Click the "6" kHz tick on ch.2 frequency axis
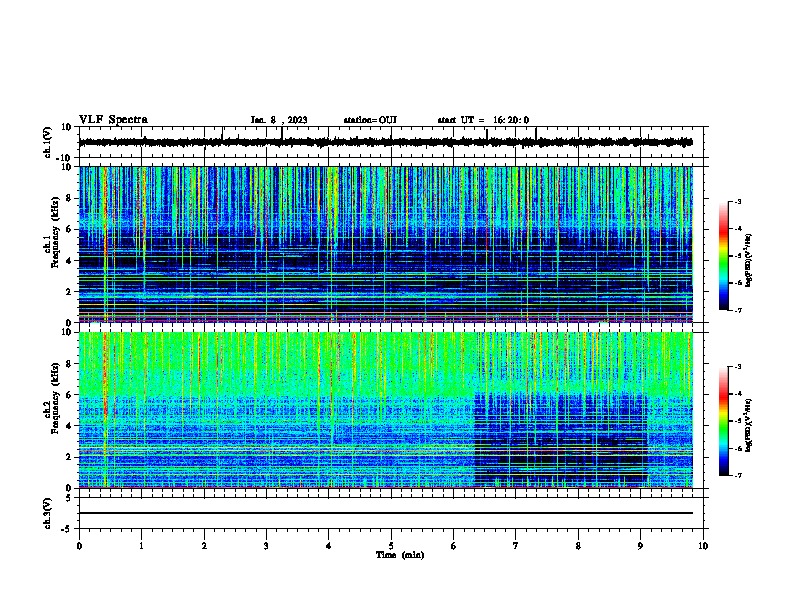792x612 pixels. coord(69,395)
